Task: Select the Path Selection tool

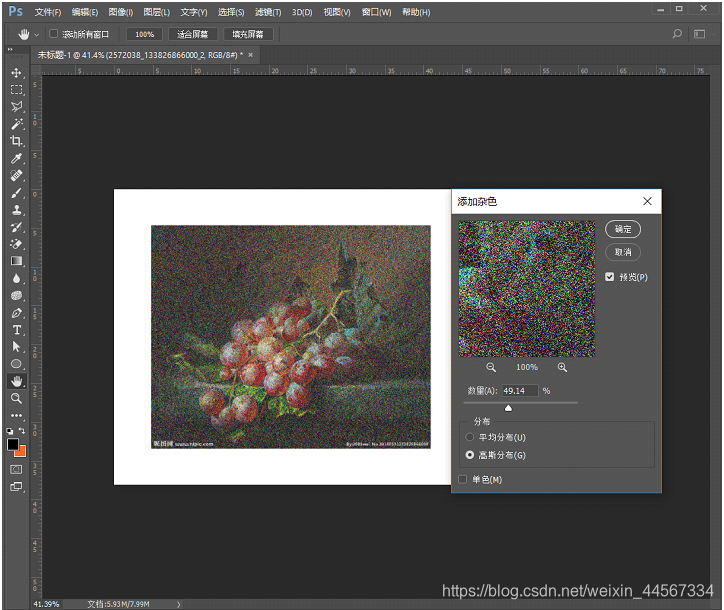Action: (x=16, y=347)
